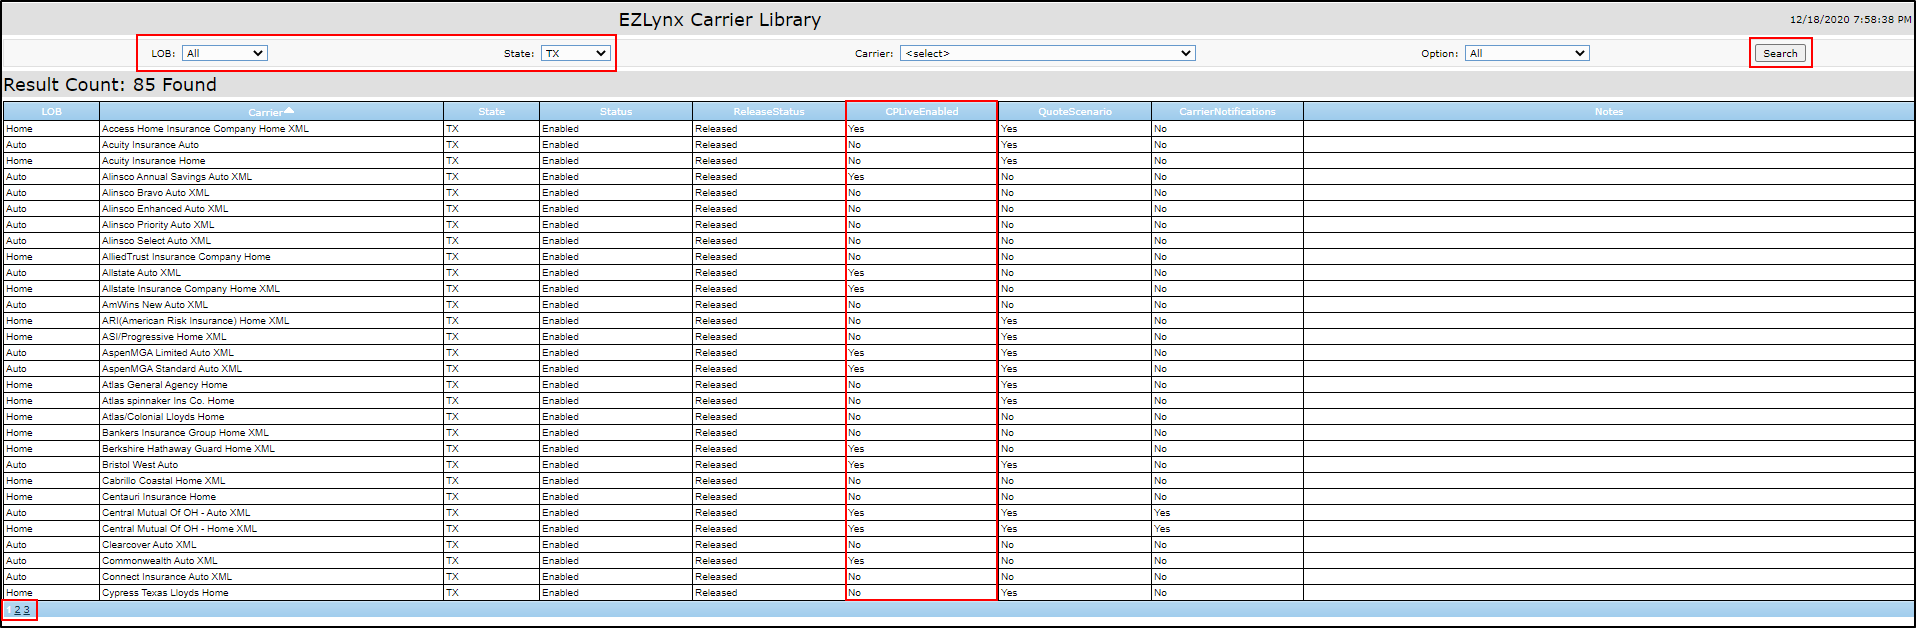1916x628 pixels.
Task: Click Central Mutual Of OH - Home XML
Action: [x=179, y=529]
